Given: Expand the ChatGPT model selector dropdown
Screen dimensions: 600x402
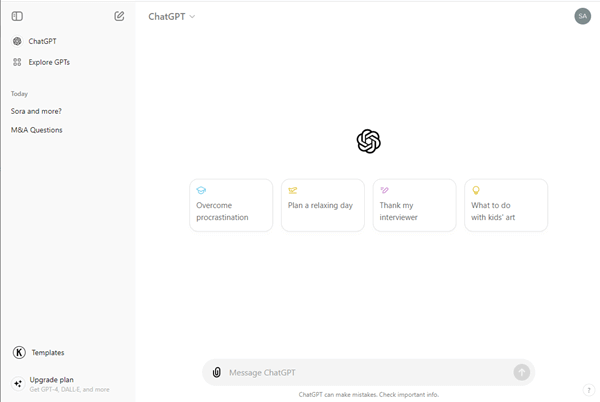Looking at the screenshot, I should pos(172,16).
